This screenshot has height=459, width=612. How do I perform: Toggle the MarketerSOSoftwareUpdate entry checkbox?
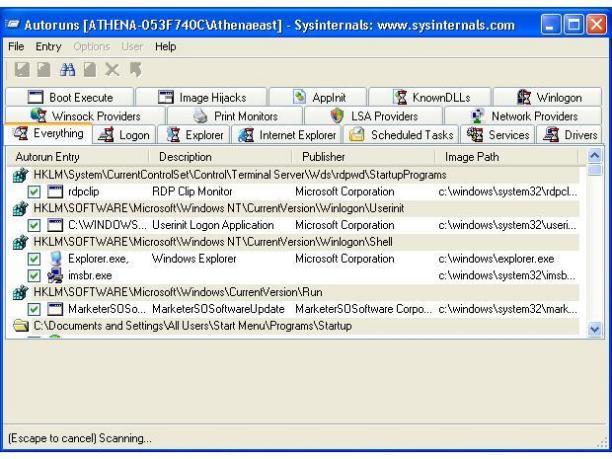34,309
